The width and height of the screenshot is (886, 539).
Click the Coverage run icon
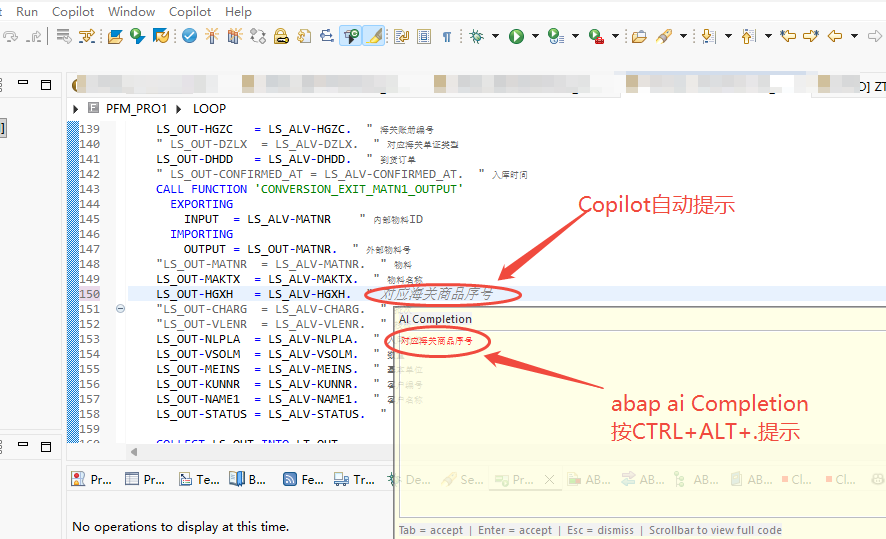[x=556, y=37]
